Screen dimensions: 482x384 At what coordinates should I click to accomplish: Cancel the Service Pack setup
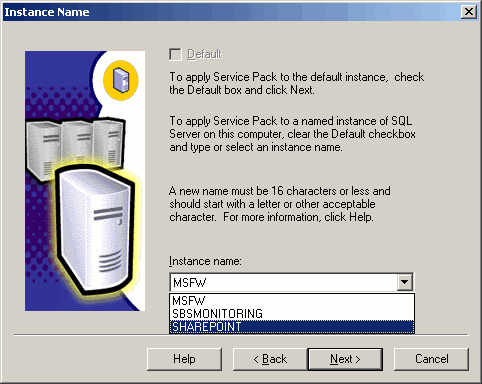[431, 359]
